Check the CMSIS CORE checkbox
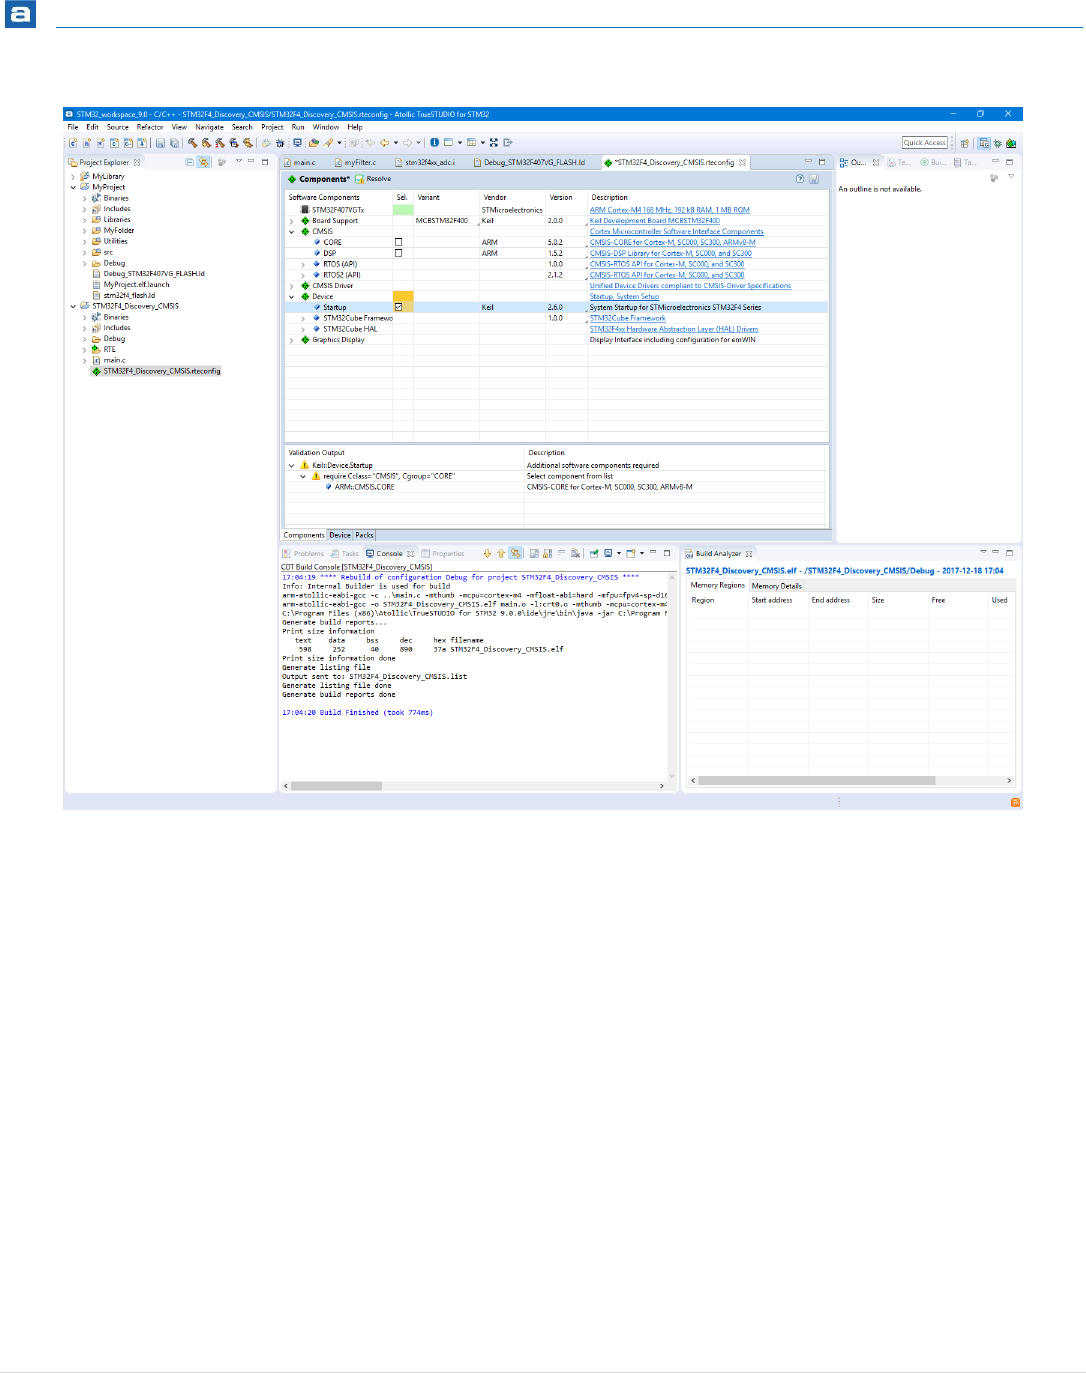Viewport: 1086px width, 1373px height. tap(398, 242)
